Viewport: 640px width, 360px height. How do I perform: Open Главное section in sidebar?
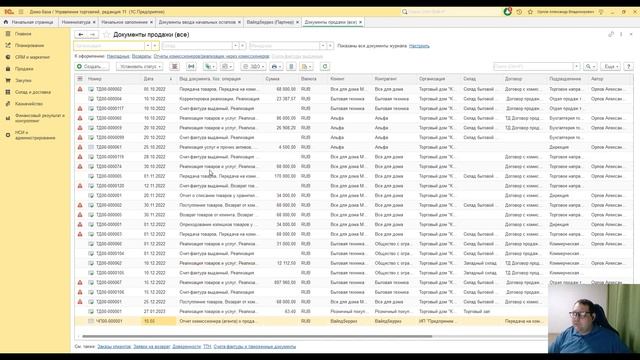pos(23,34)
